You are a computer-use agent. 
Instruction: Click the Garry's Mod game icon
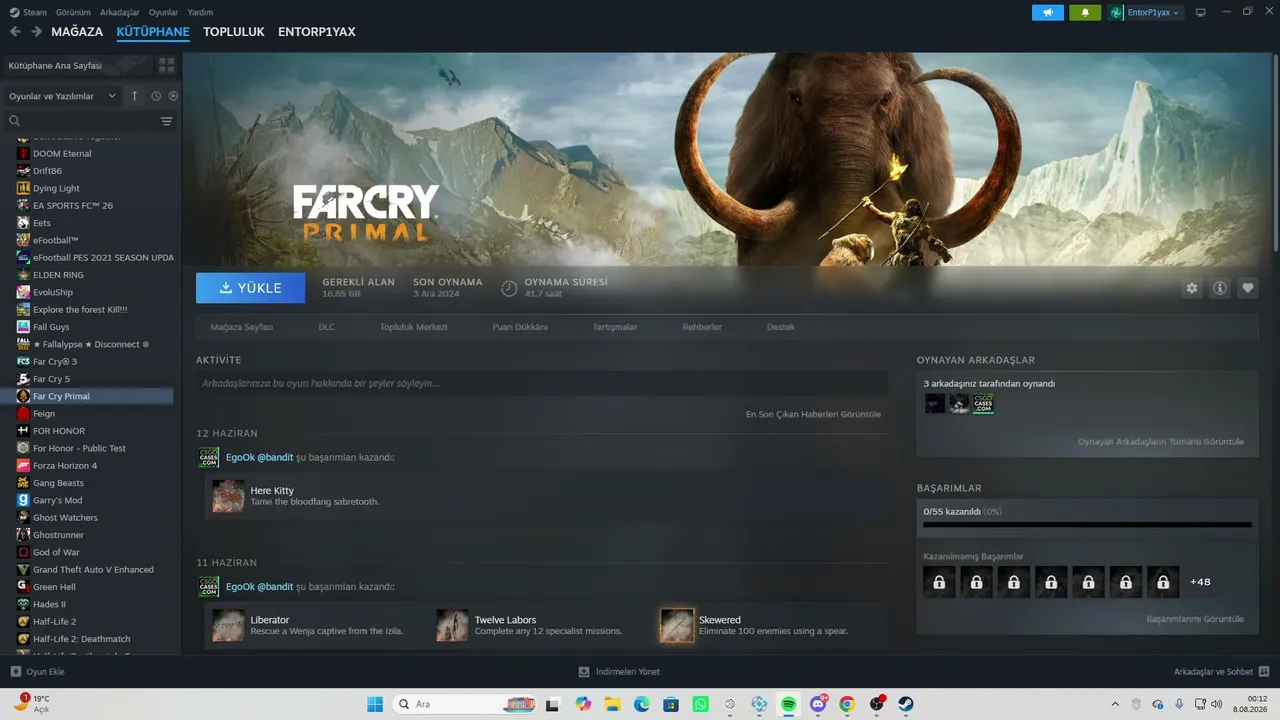tap(23, 500)
